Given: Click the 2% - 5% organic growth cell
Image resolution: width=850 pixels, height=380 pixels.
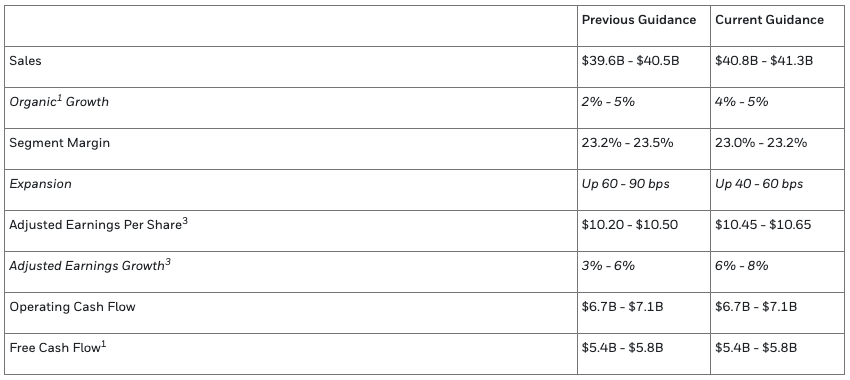Looking at the screenshot, I should click(608, 102).
